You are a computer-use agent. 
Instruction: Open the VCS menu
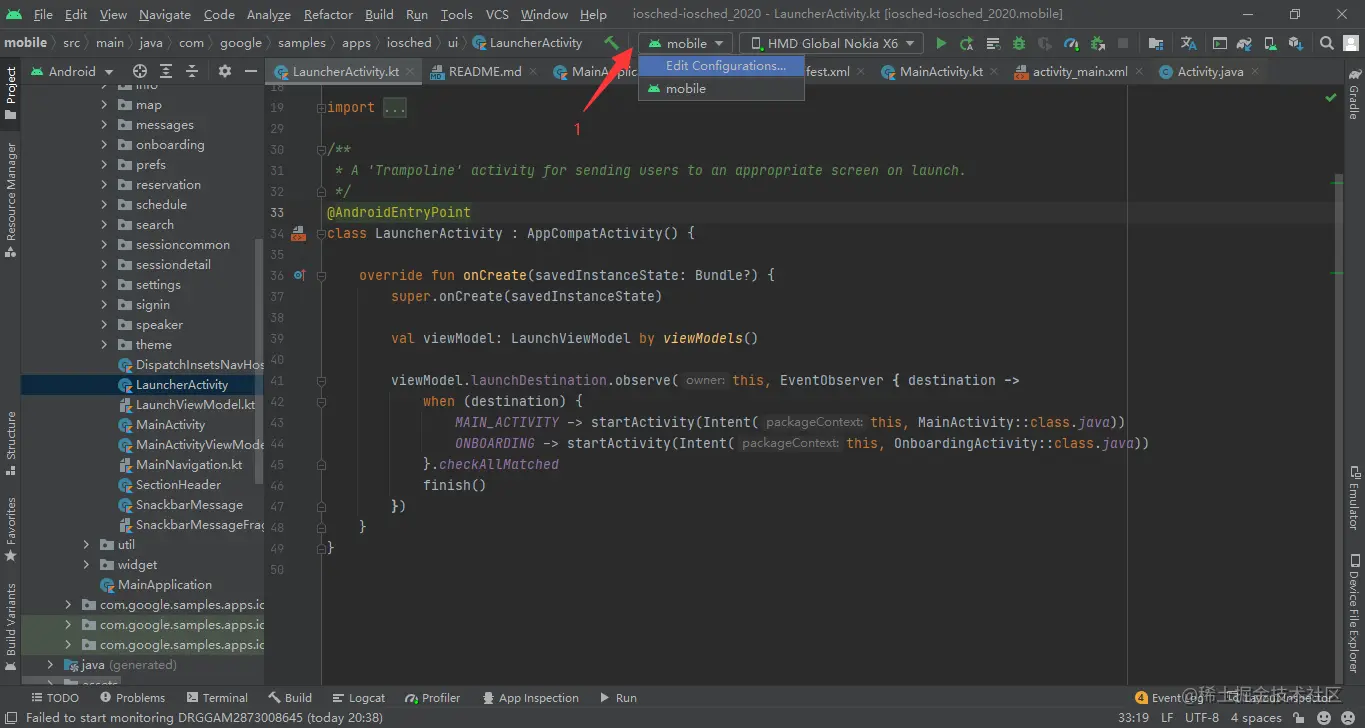[497, 15]
